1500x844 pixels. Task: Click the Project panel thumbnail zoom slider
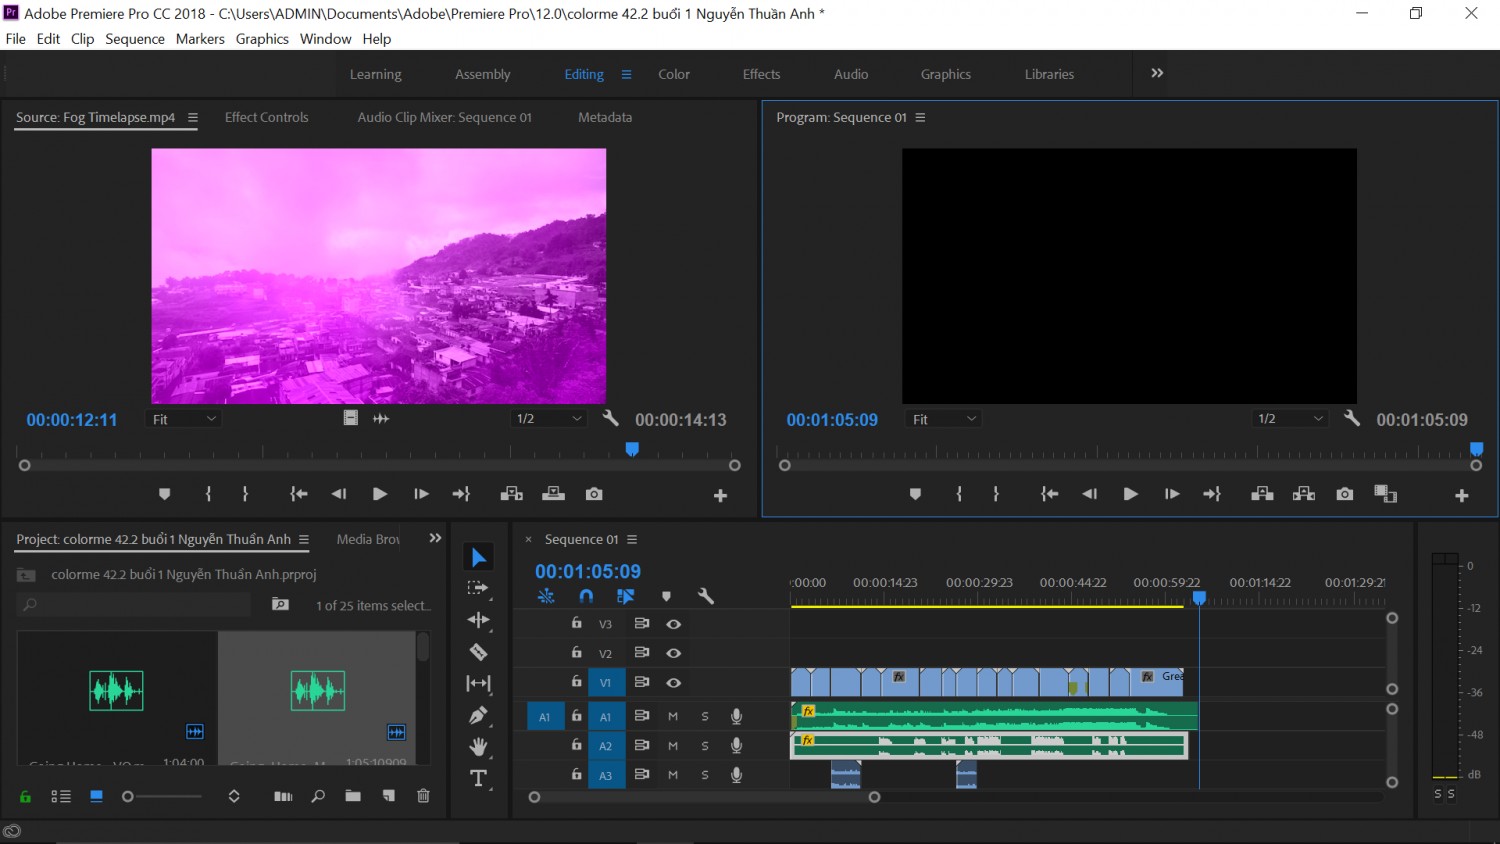pyautogui.click(x=162, y=796)
